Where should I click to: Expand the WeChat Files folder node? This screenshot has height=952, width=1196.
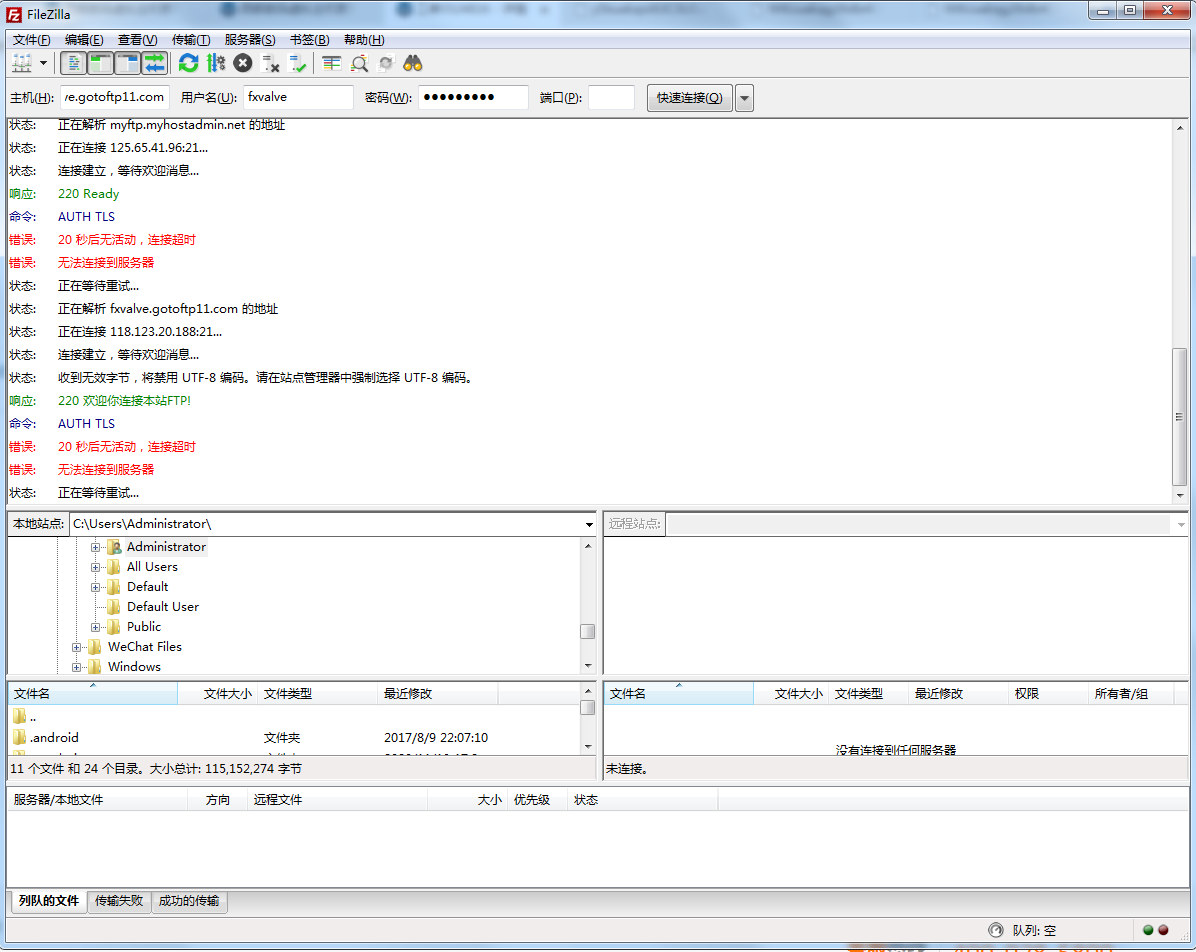click(x=77, y=647)
